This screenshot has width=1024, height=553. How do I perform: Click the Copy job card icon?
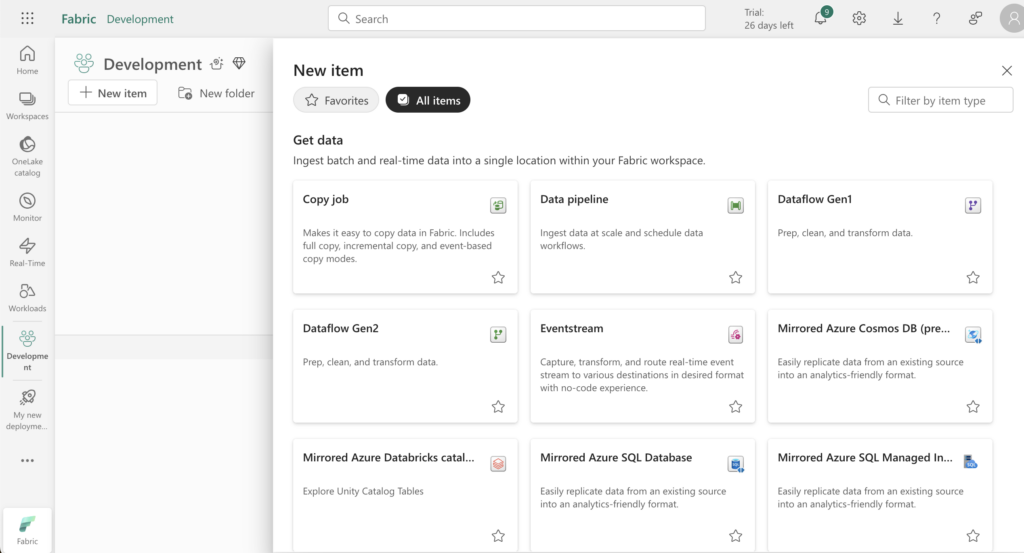[498, 206]
